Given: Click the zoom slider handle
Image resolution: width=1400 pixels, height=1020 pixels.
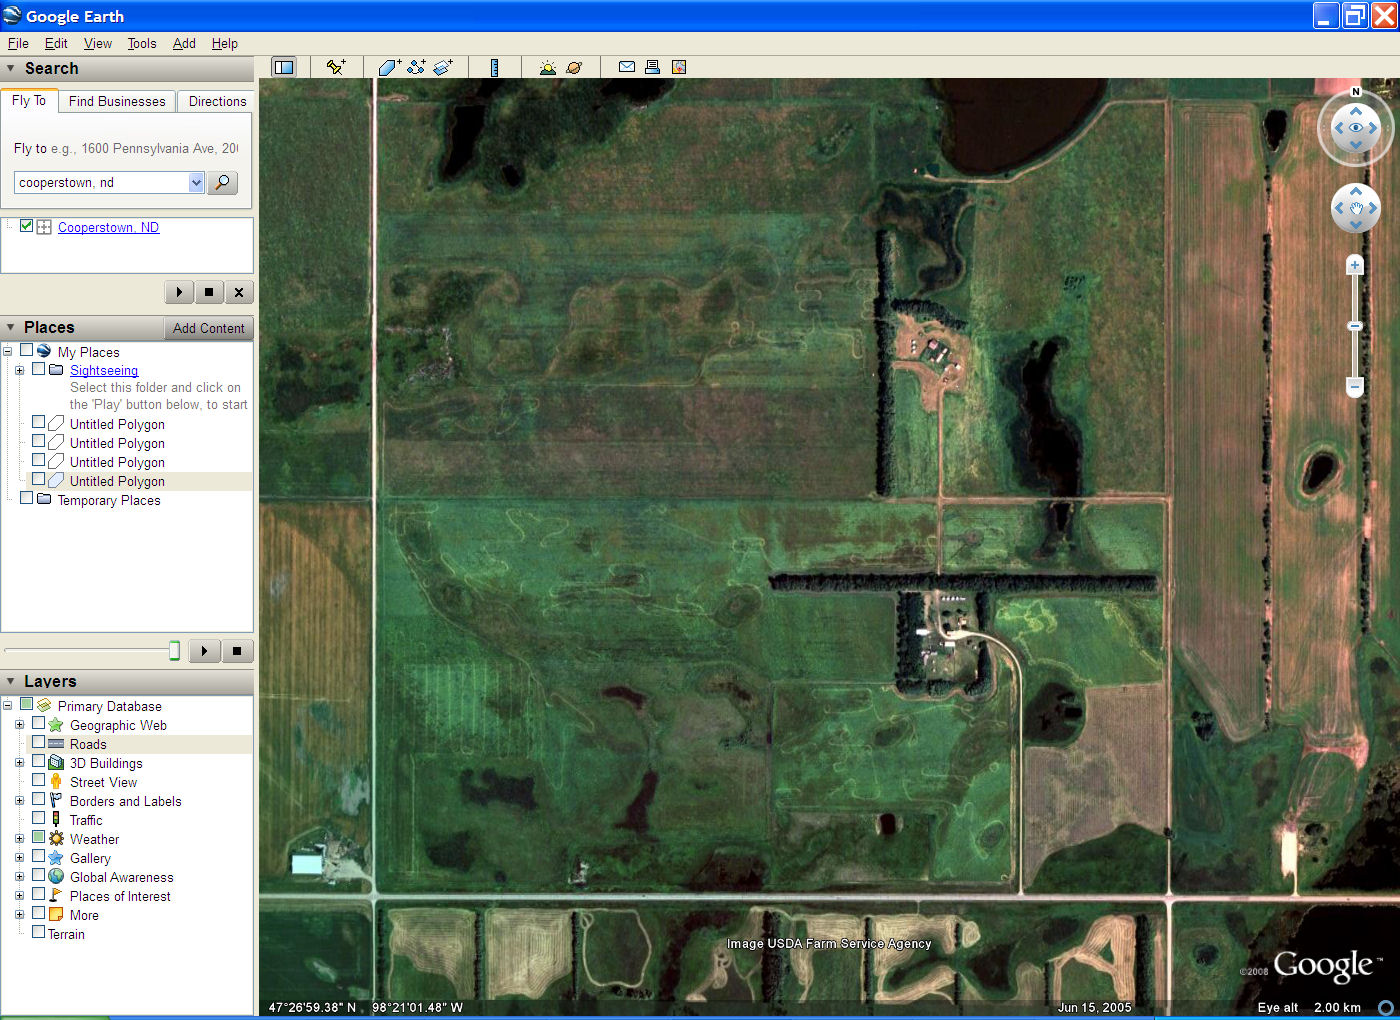Looking at the screenshot, I should [1355, 326].
